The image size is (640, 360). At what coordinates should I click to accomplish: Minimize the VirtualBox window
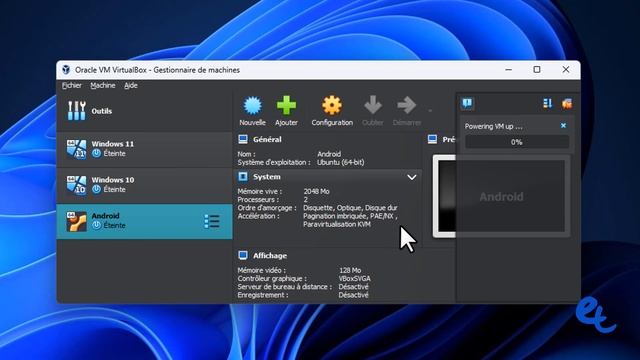(509, 70)
